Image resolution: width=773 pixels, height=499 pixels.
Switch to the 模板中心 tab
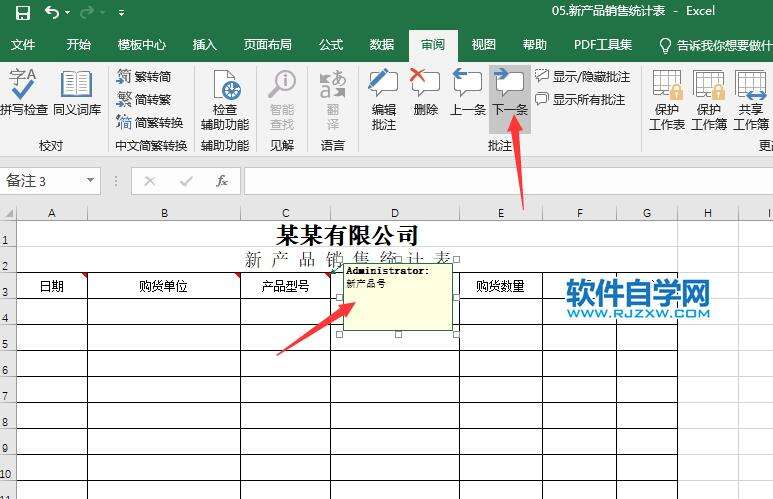tap(141, 45)
